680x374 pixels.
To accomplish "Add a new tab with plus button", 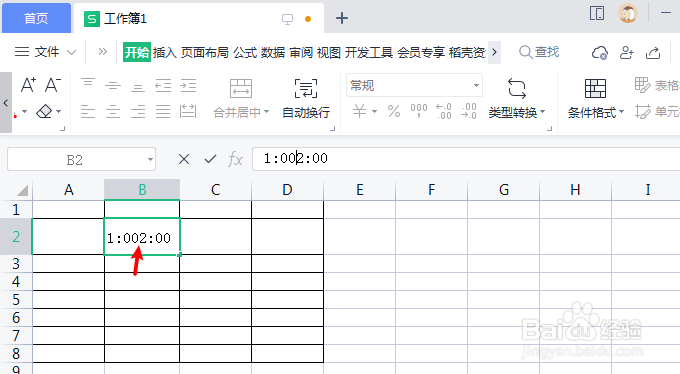I will (x=342, y=18).
